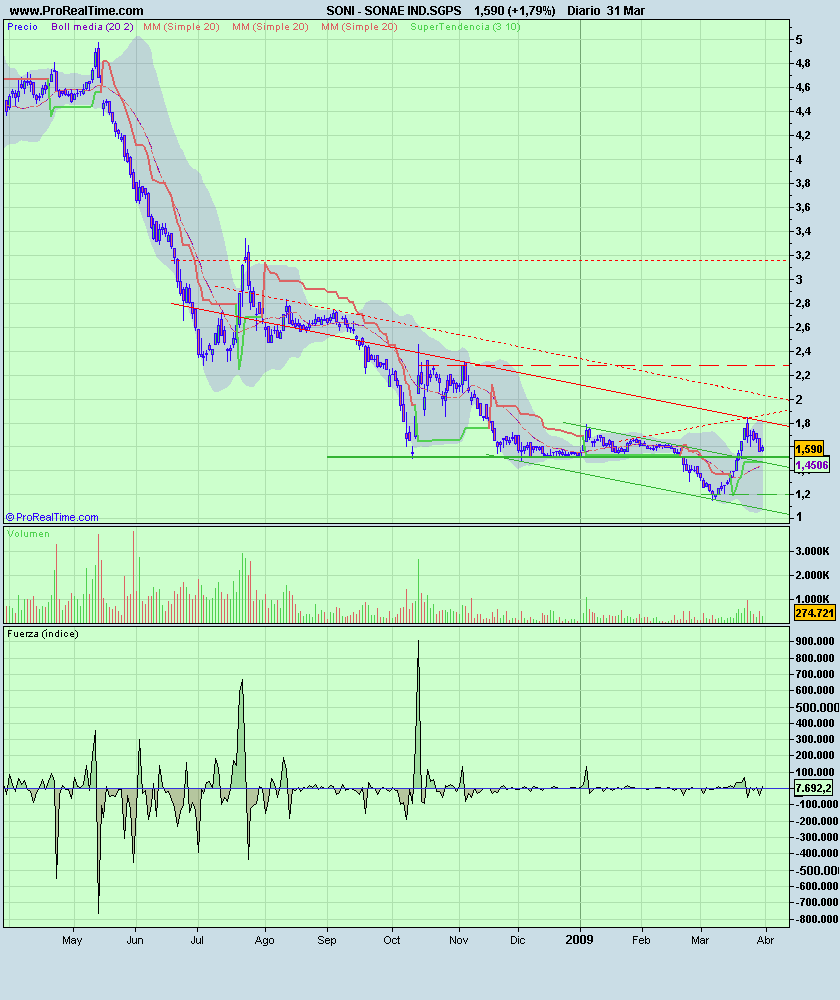Click the Mar label on time axis
Image resolution: width=840 pixels, height=1000 pixels.
pyautogui.click(x=700, y=940)
